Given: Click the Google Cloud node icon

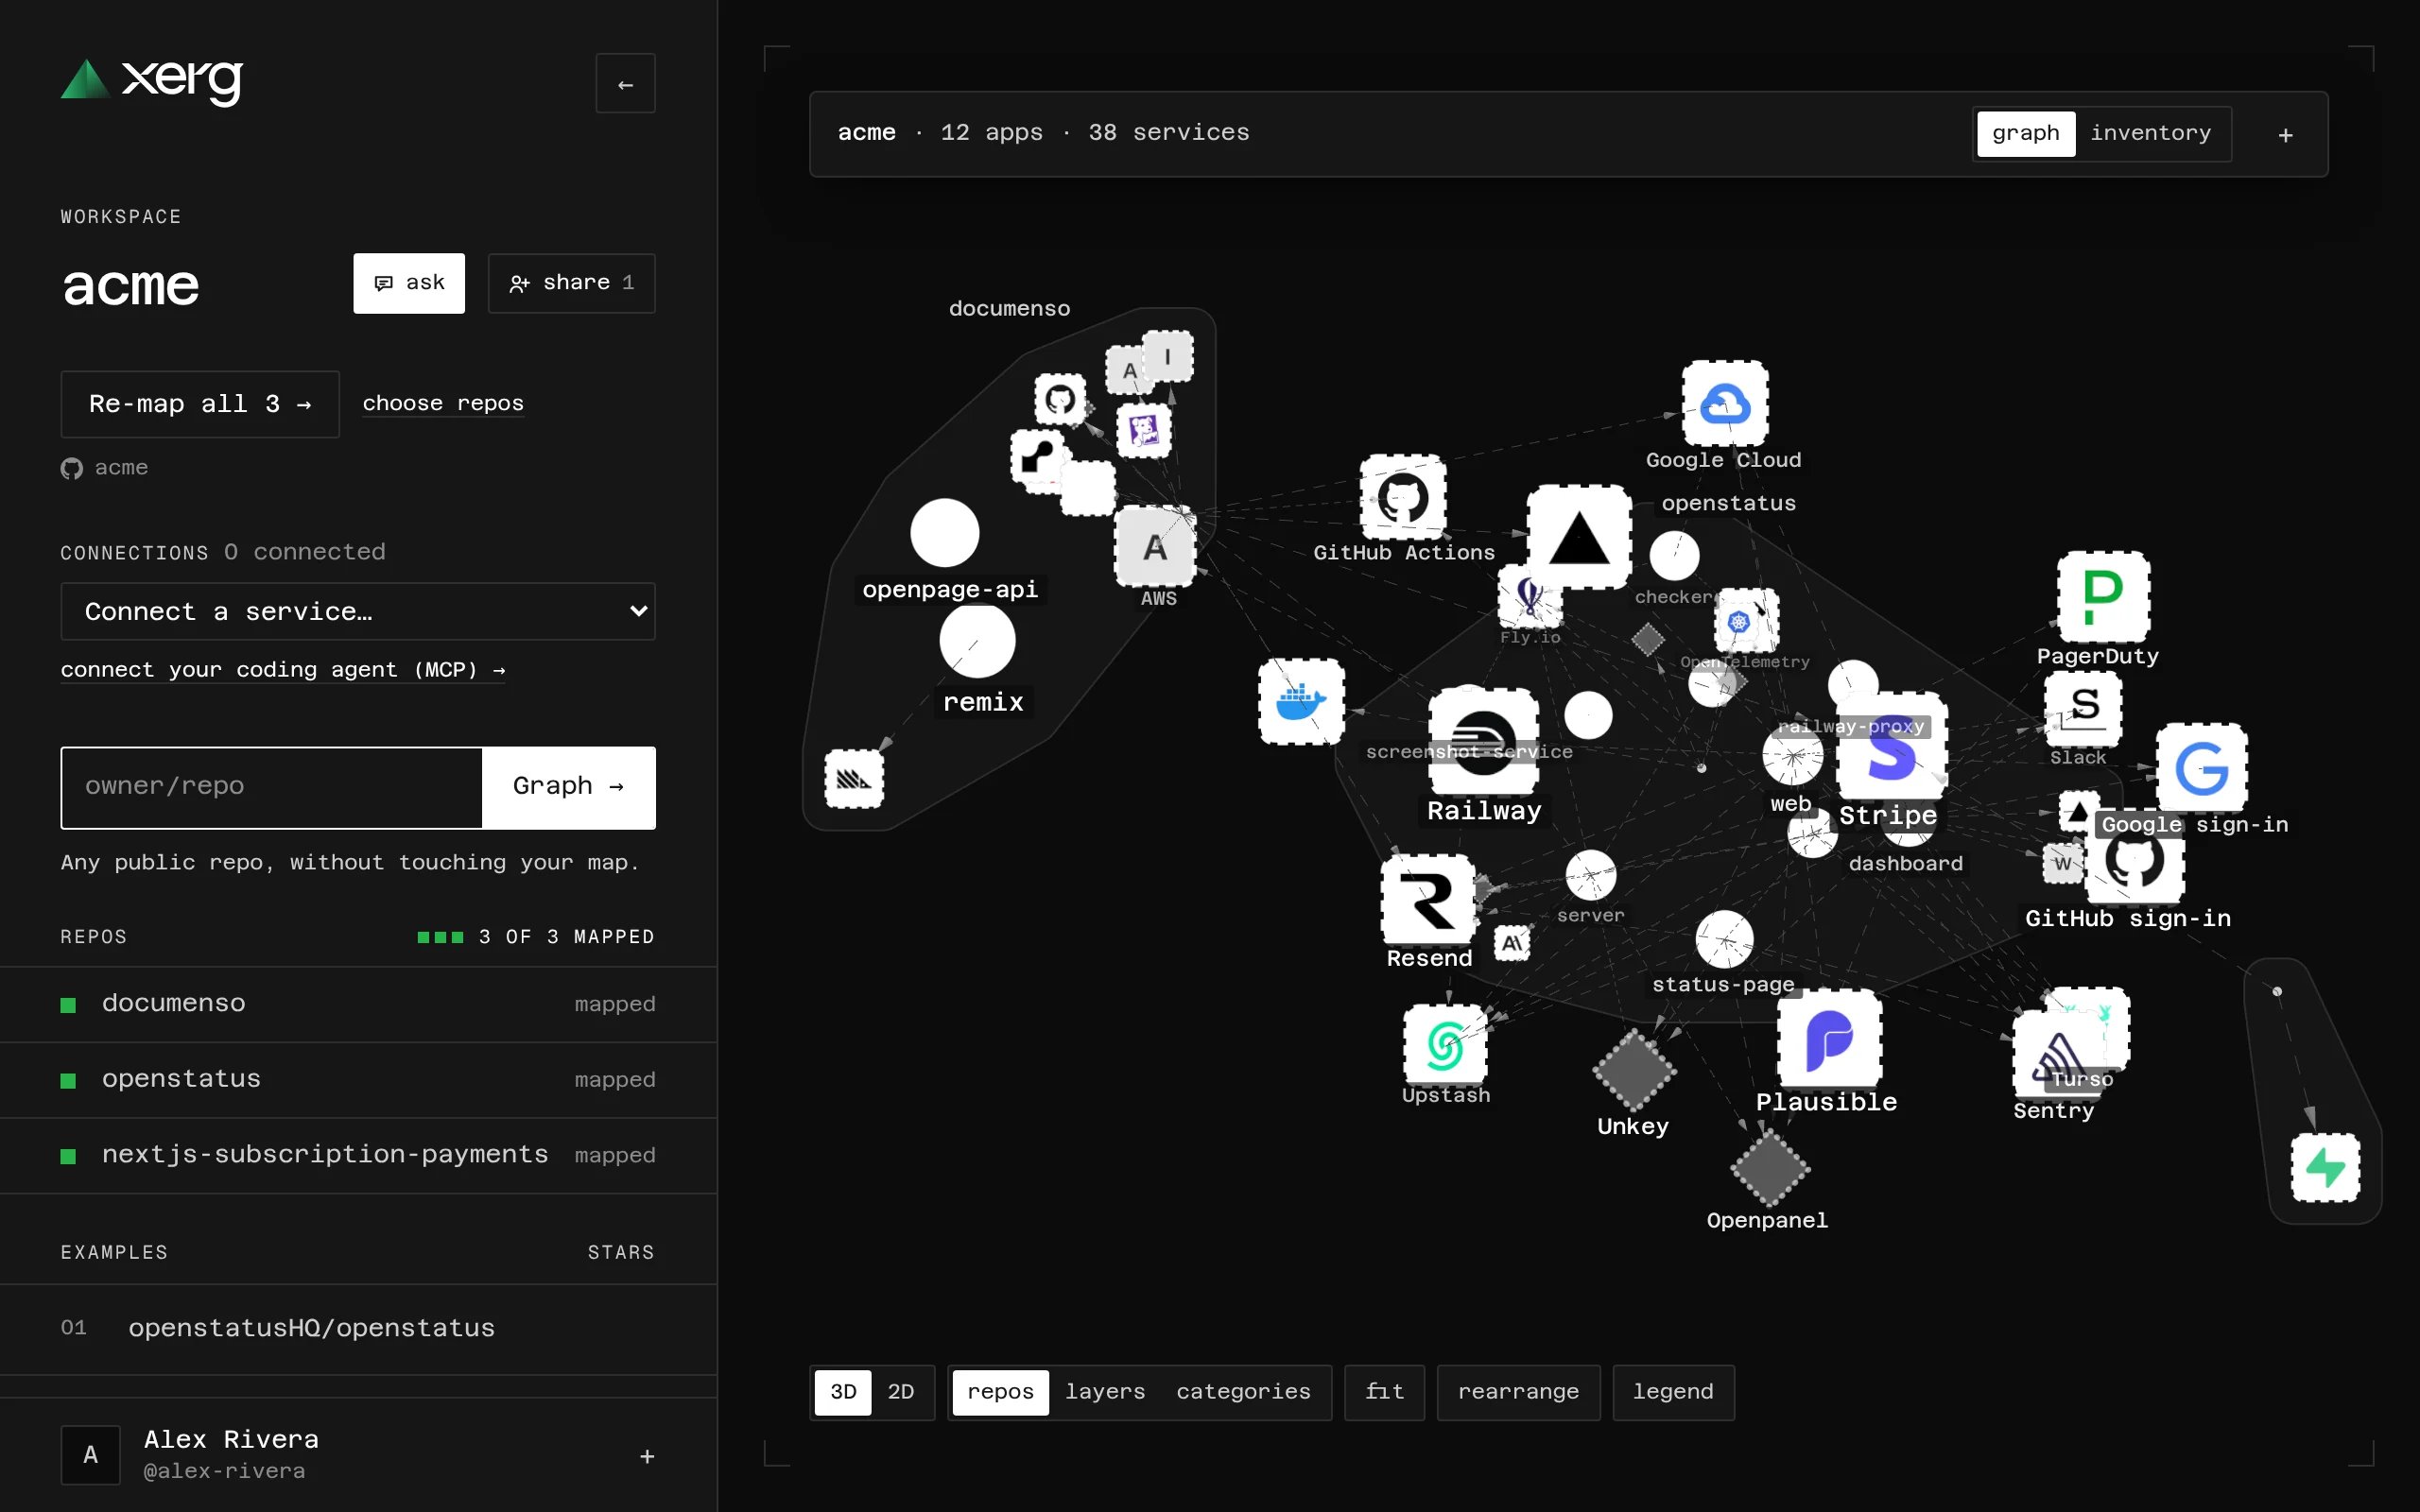Looking at the screenshot, I should click(1724, 404).
